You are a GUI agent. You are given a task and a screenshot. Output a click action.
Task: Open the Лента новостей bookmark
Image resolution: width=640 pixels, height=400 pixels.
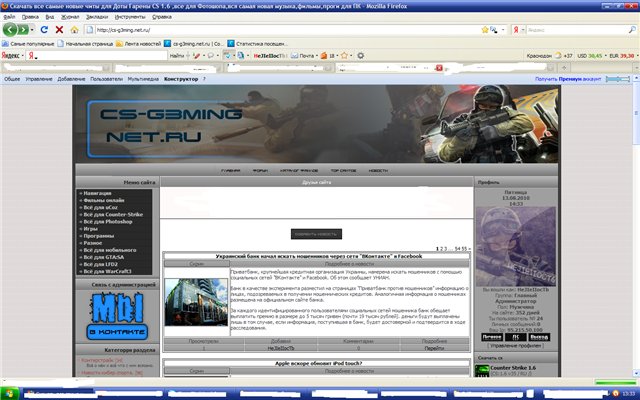click(138, 44)
